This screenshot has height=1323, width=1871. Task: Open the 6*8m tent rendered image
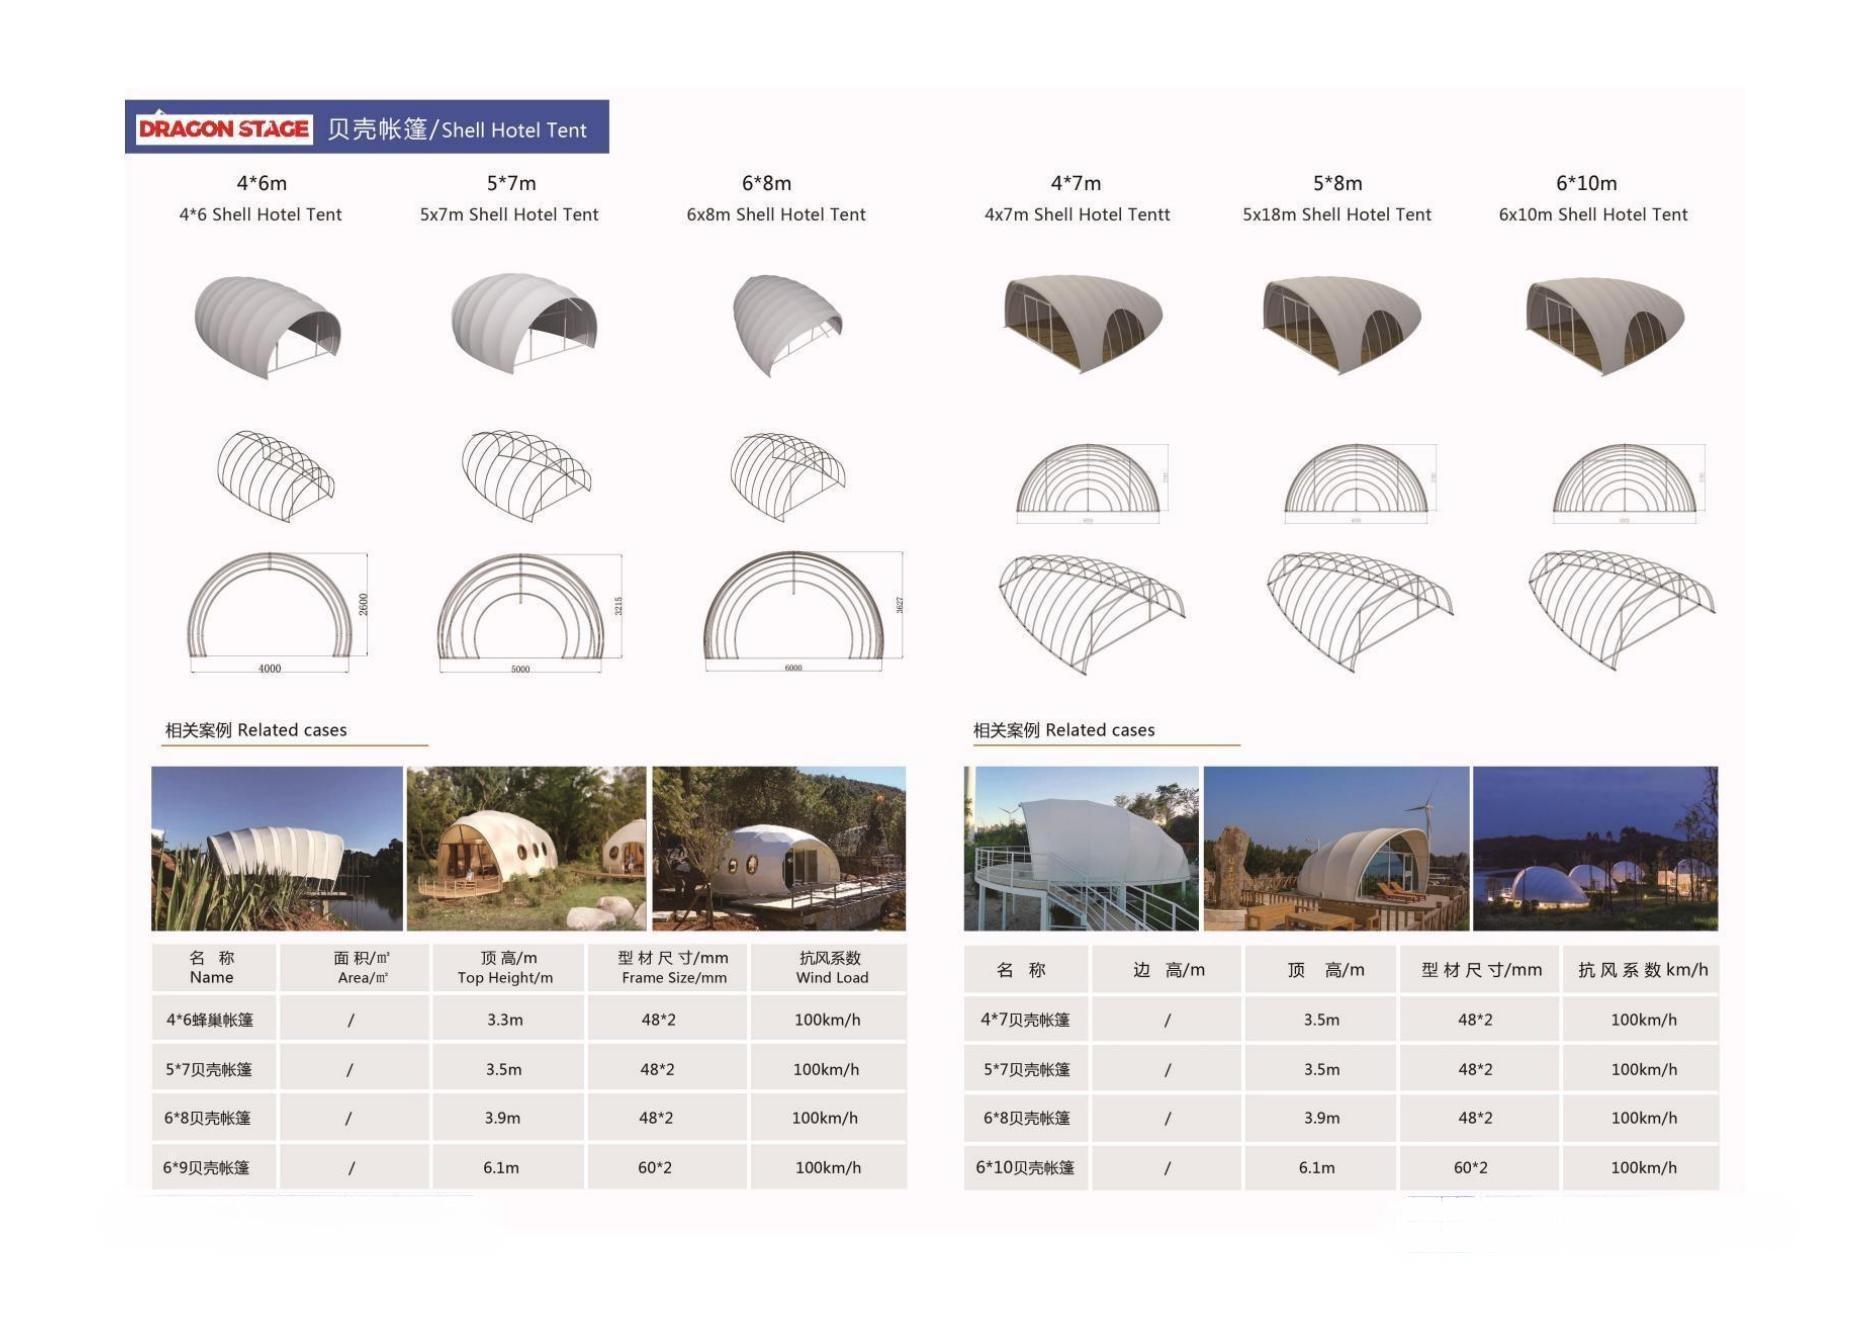pos(787,324)
